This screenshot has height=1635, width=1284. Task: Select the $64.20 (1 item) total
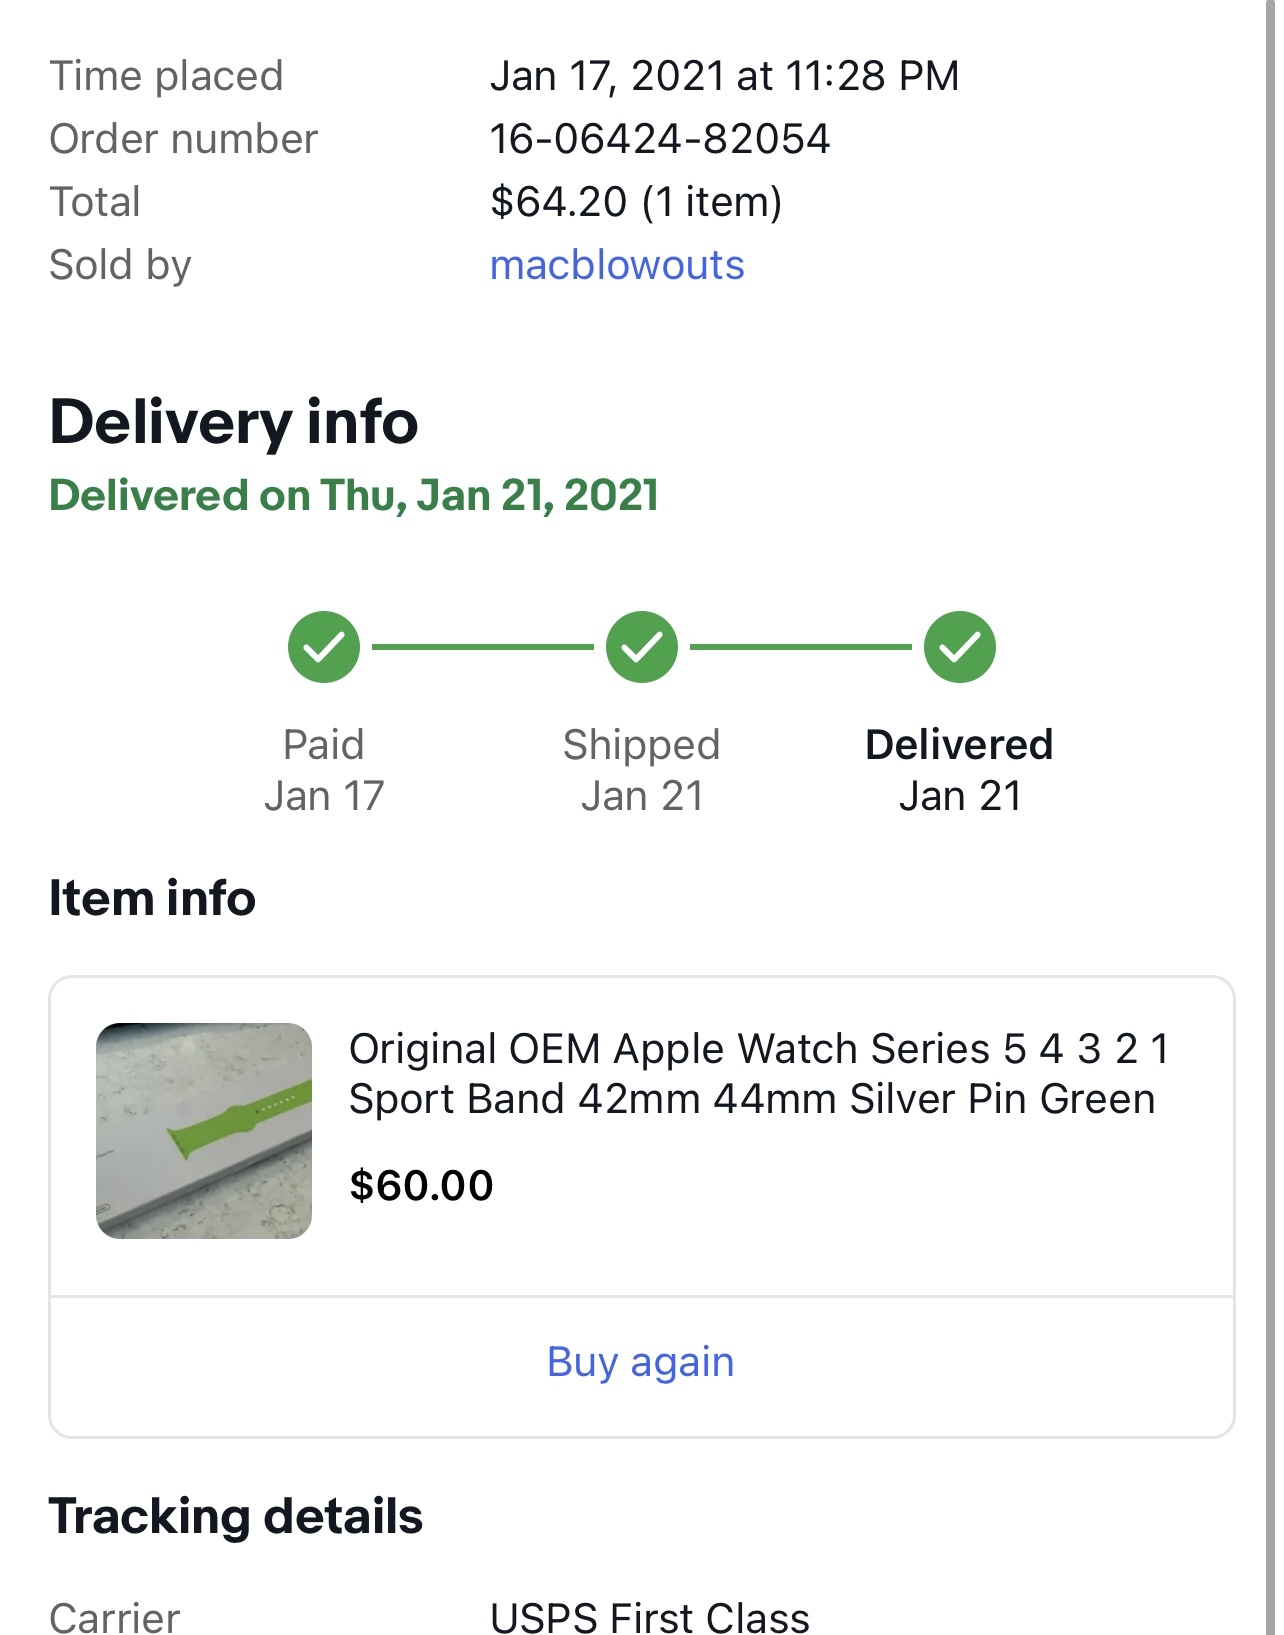point(636,202)
